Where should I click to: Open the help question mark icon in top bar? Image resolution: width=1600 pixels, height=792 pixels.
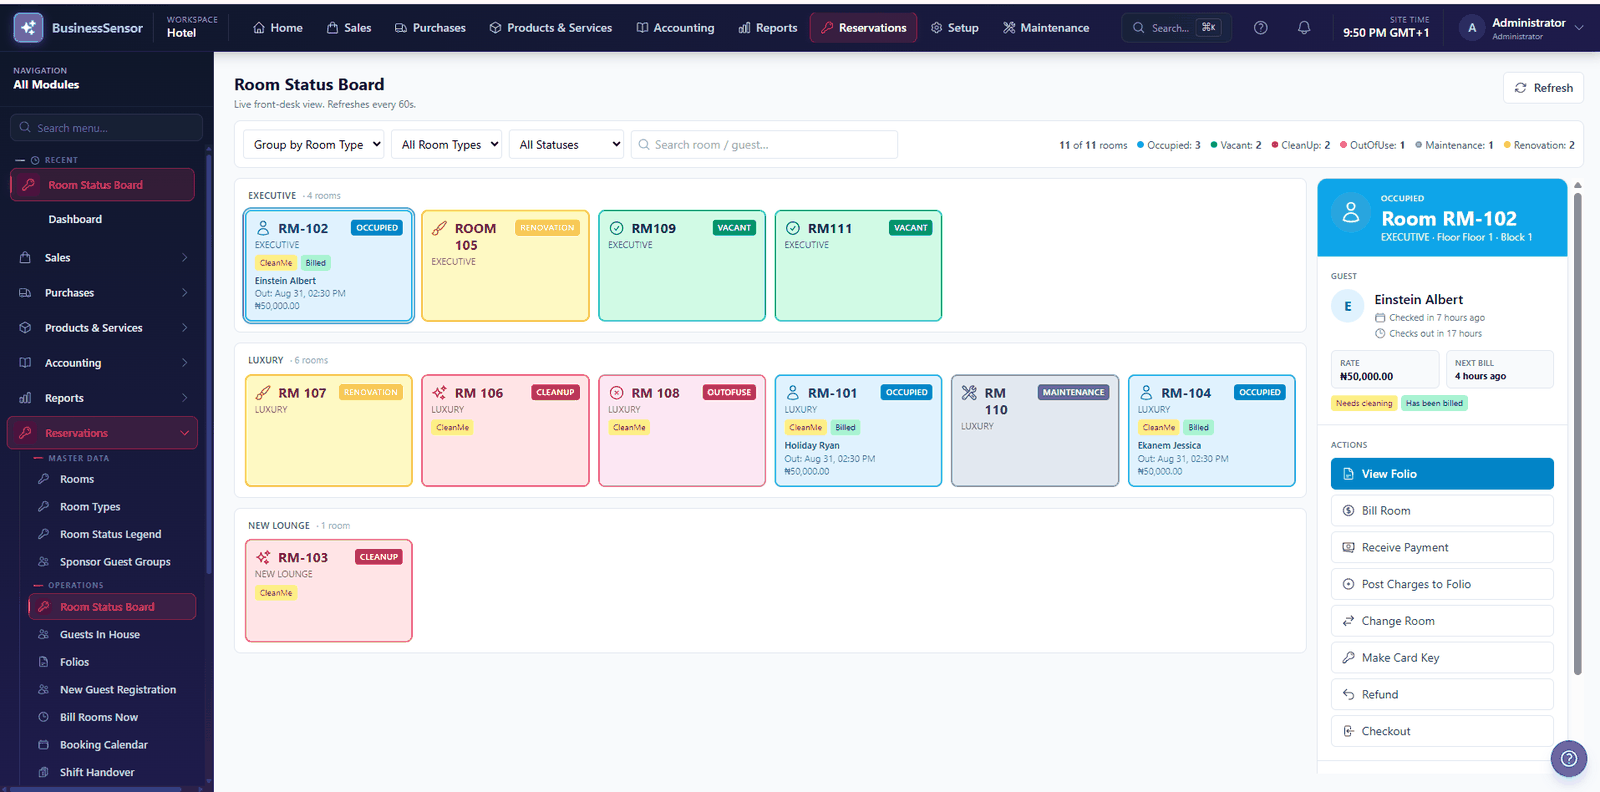1261,28
